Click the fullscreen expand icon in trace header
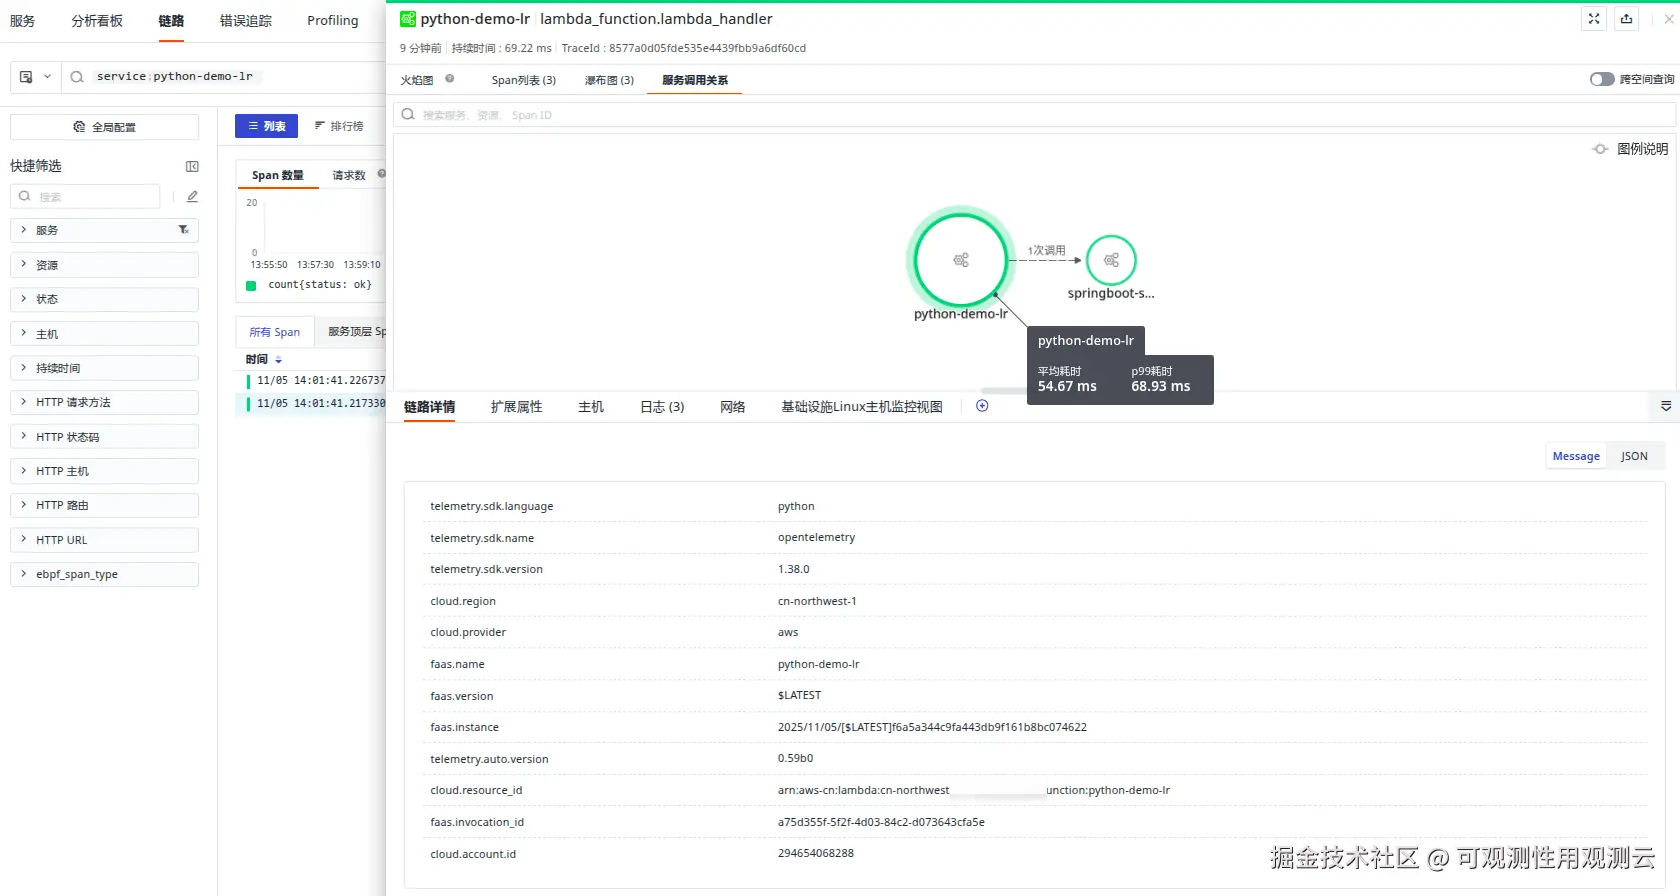This screenshot has width=1680, height=896. pos(1594,19)
